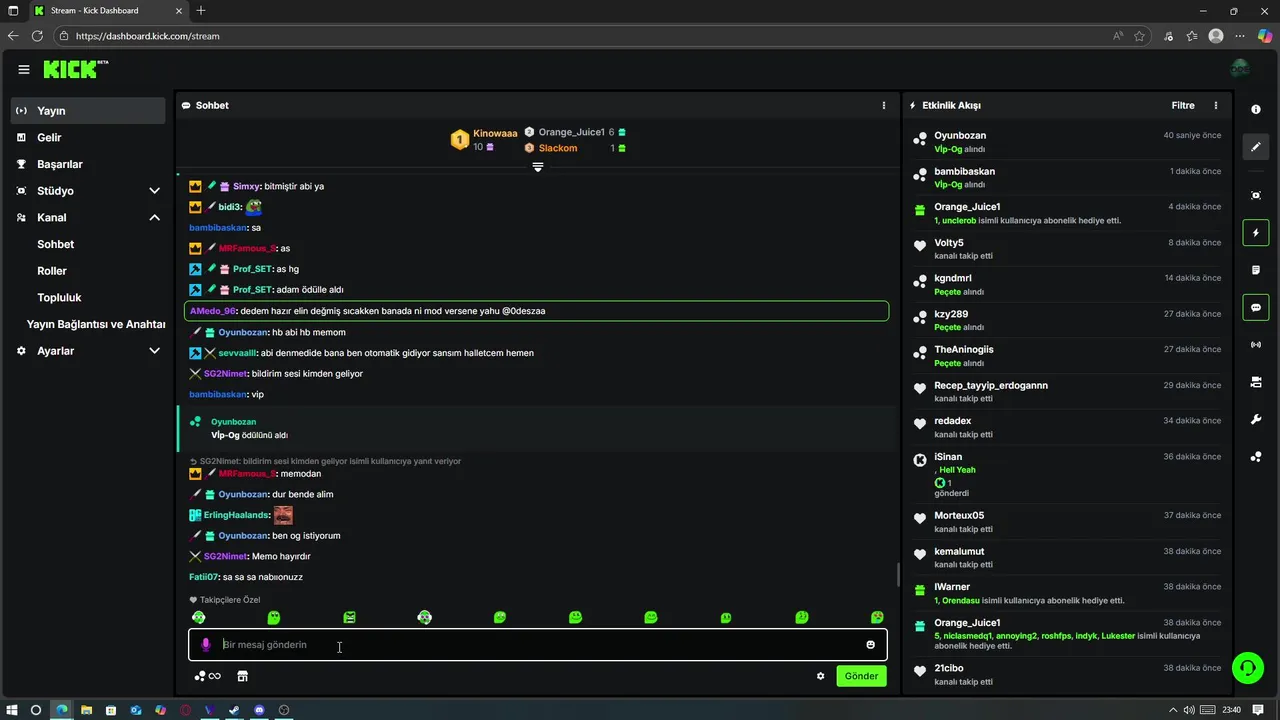The image size is (1280, 720).
Task: Collapse the leaderboard with the chevron
Action: coord(537,167)
